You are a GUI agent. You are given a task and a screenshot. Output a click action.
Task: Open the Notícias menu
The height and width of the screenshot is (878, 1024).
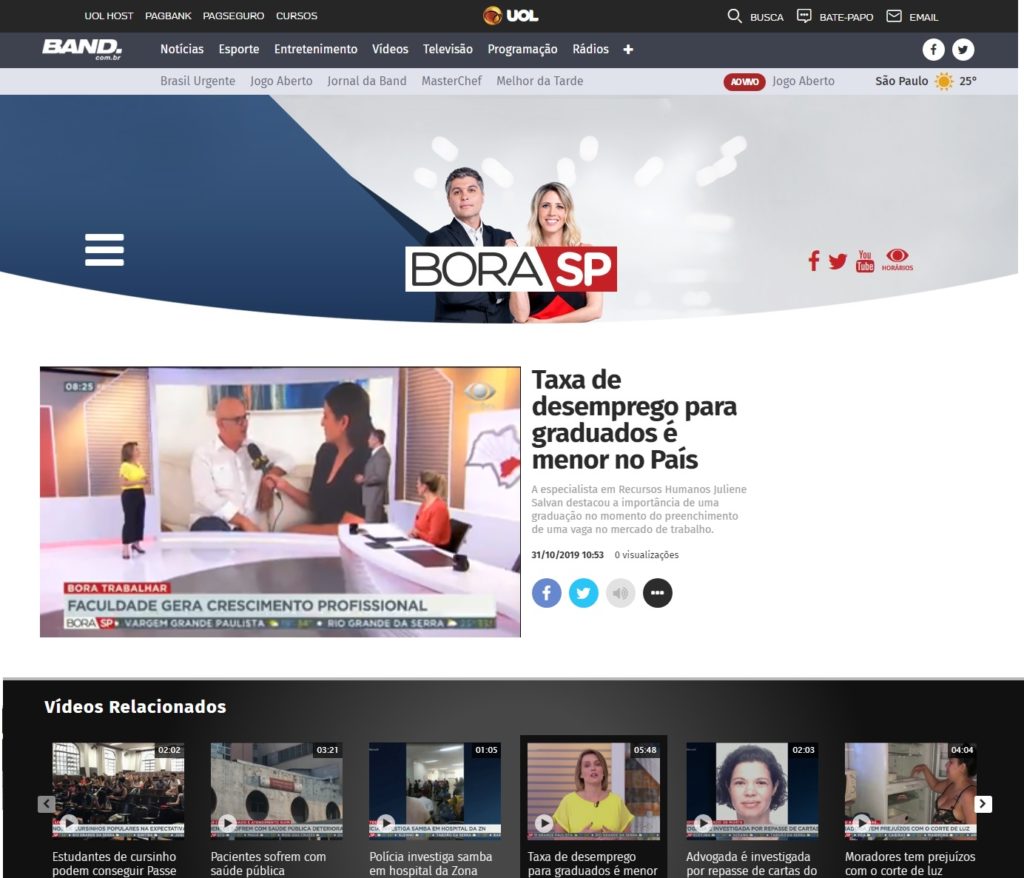[x=182, y=49]
